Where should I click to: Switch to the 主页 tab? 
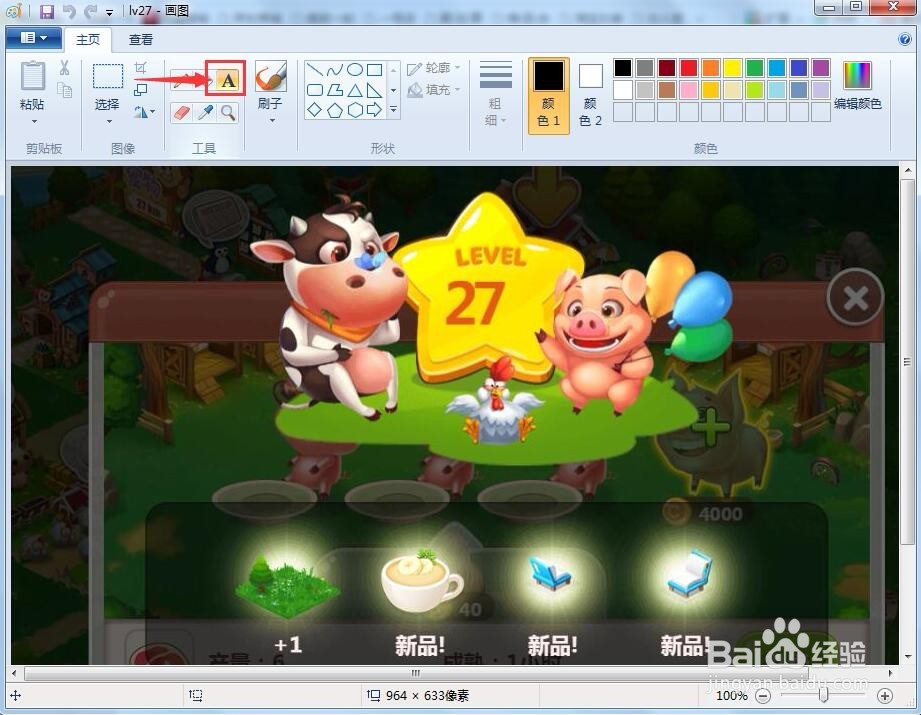click(88, 39)
